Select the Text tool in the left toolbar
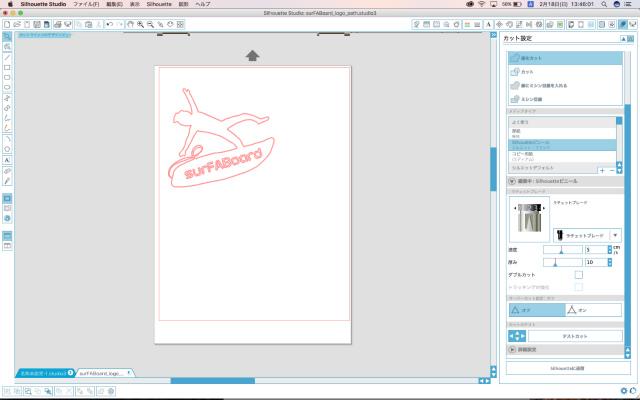 point(7,160)
